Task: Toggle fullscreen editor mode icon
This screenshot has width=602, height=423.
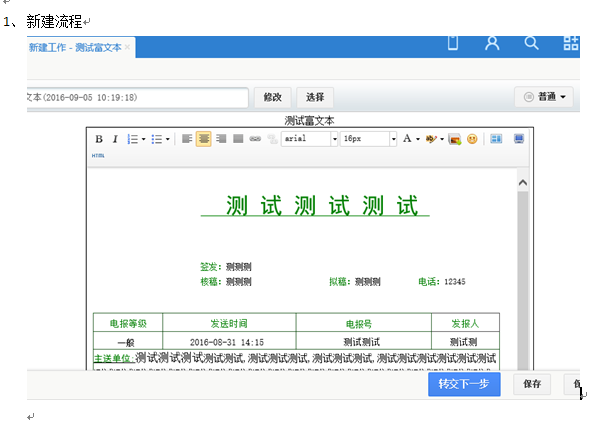Action: click(x=519, y=139)
